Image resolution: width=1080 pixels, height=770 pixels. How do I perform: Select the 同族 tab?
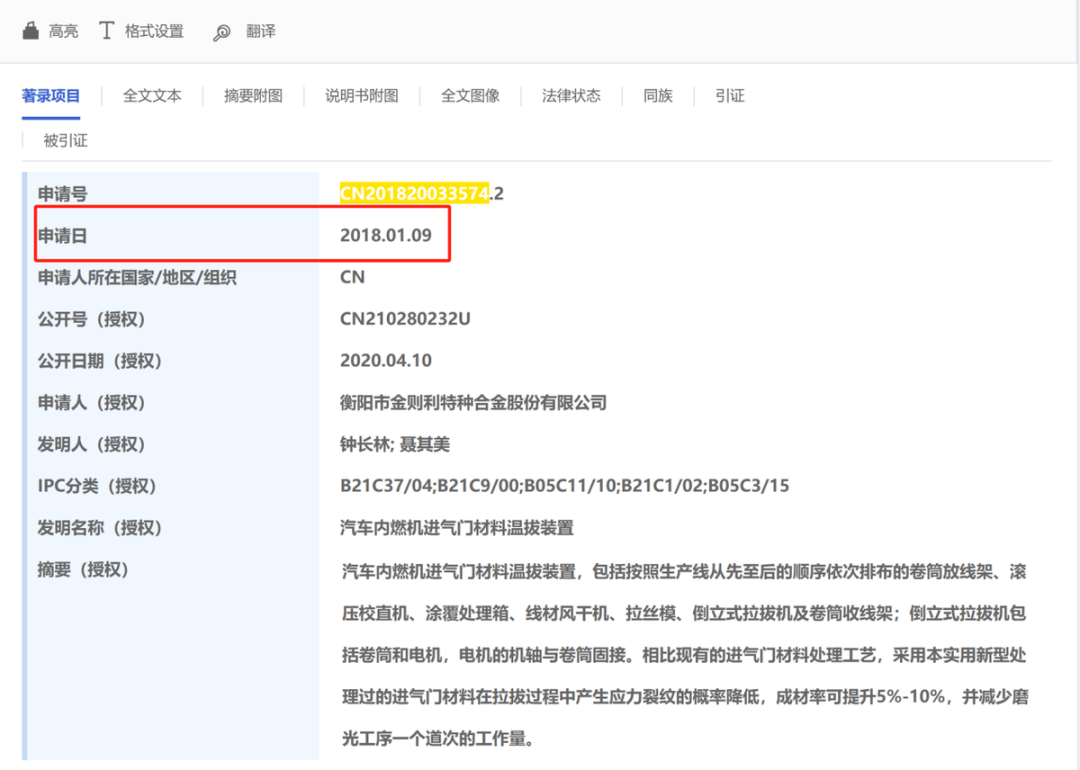[658, 96]
